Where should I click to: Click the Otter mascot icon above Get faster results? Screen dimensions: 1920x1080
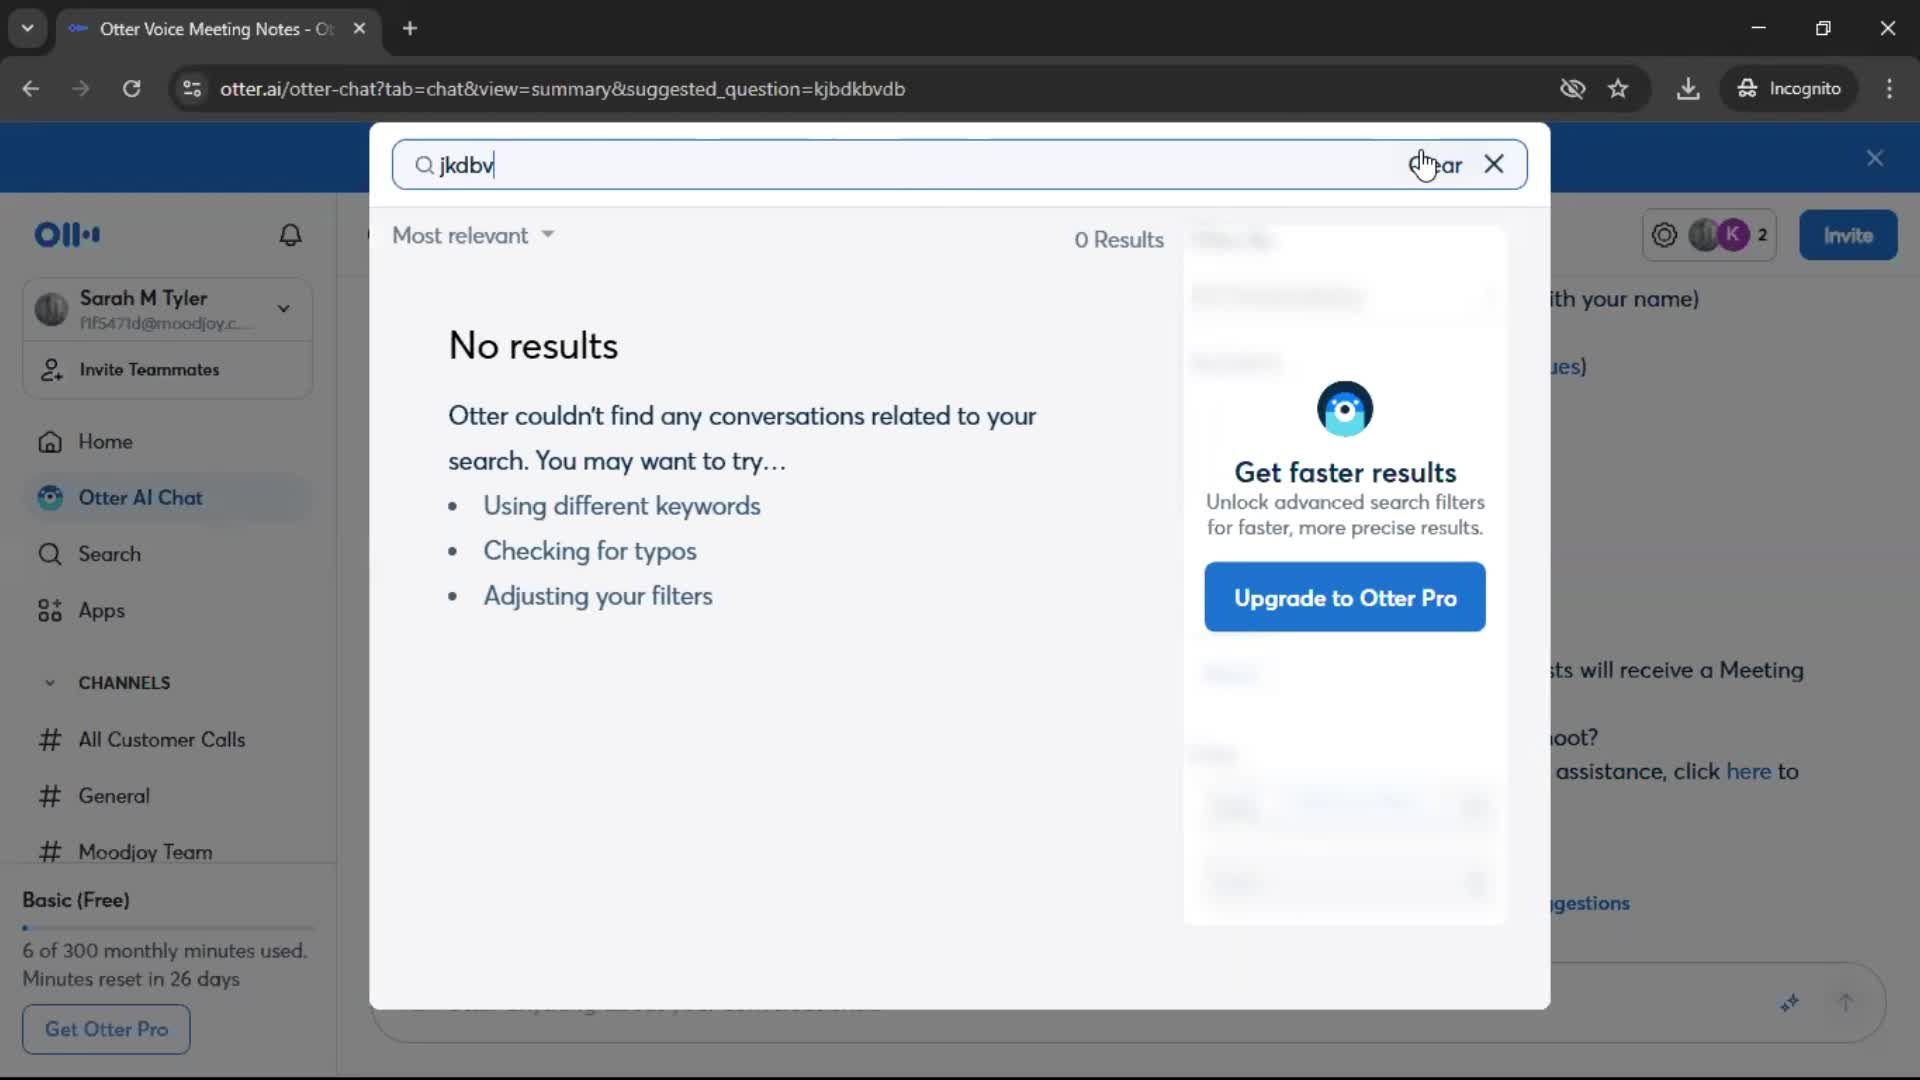pos(1345,409)
